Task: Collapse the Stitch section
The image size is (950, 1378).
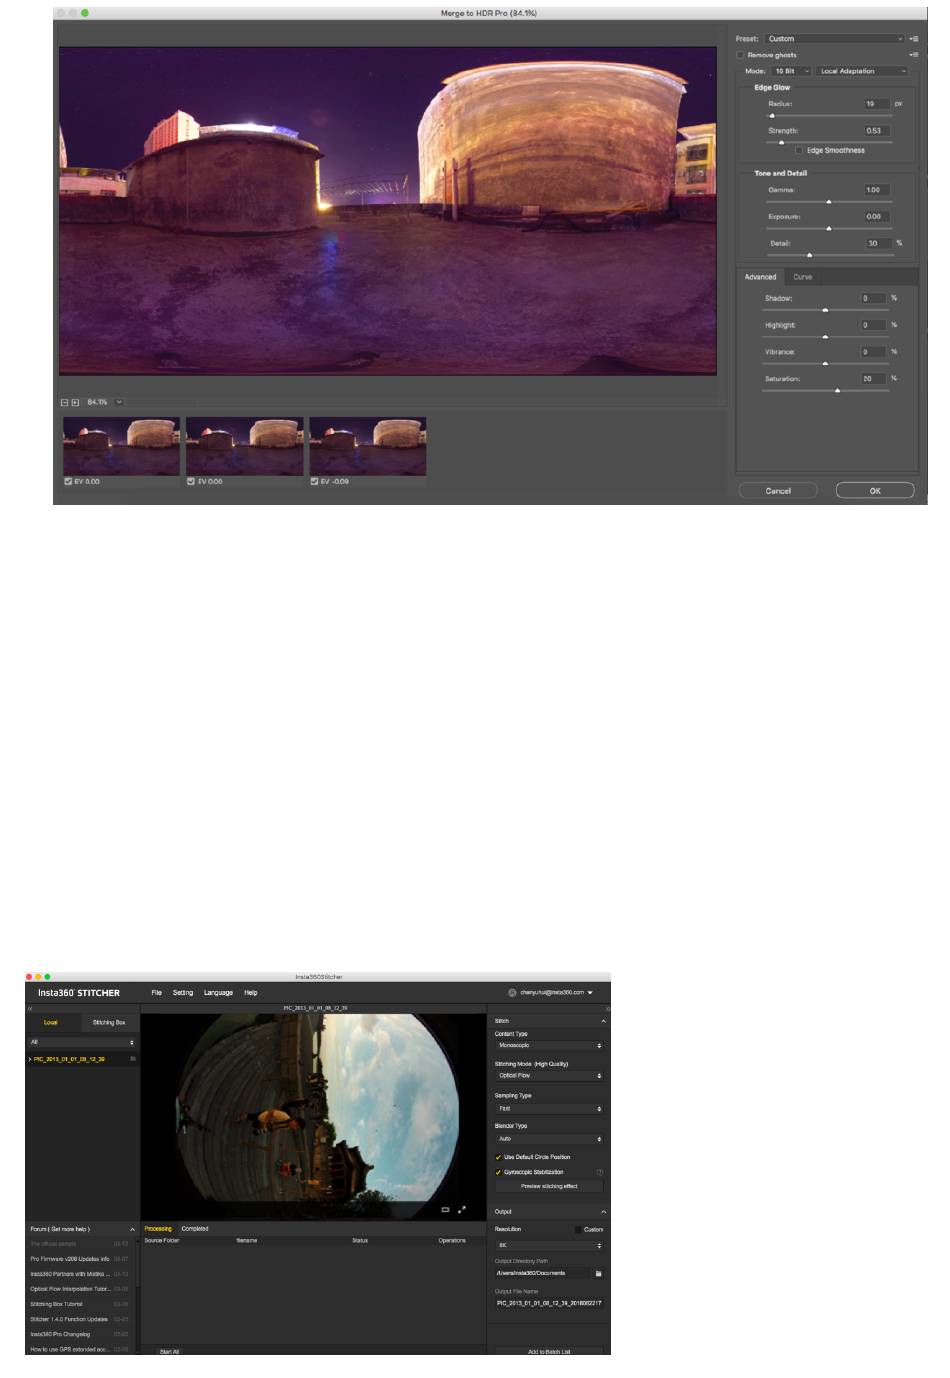Action: [x=603, y=1021]
